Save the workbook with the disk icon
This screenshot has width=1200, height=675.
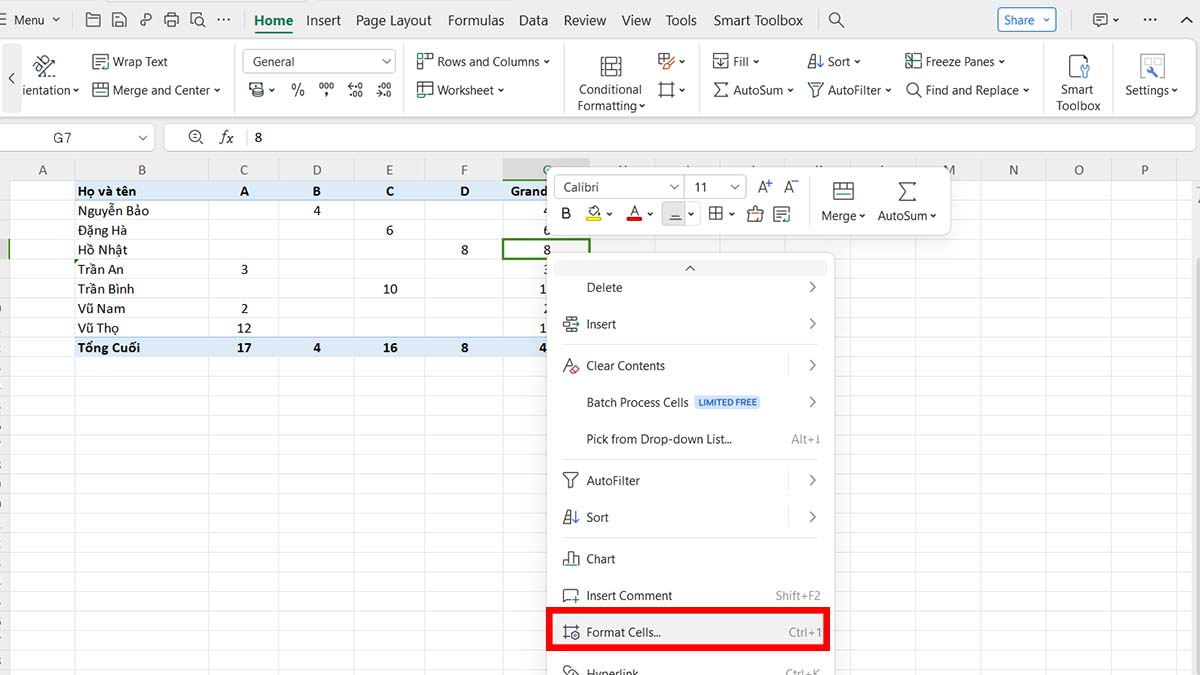(x=119, y=20)
